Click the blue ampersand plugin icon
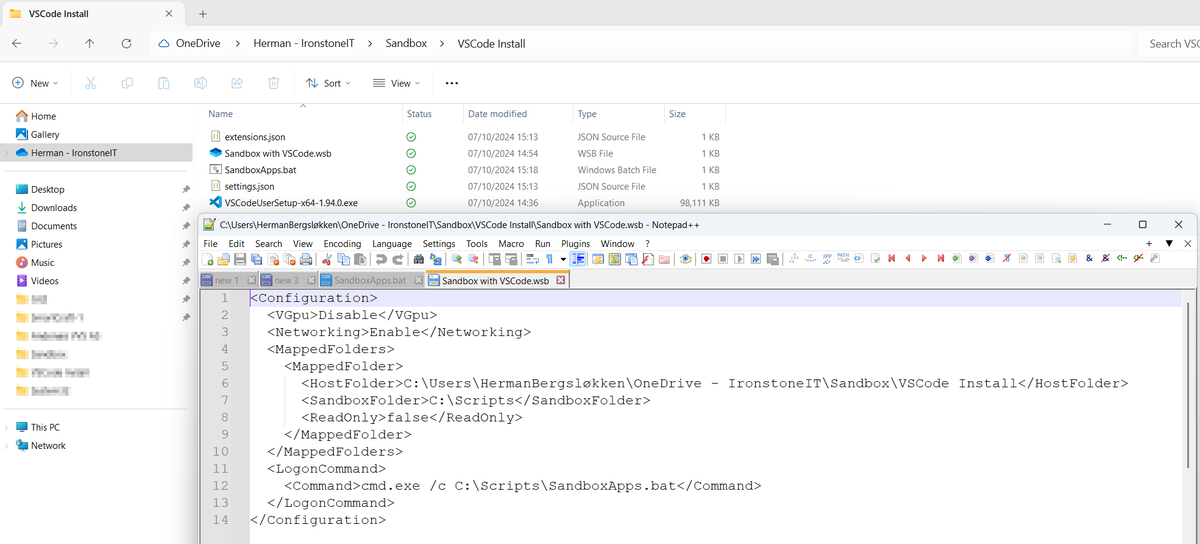Image resolution: width=1200 pixels, height=544 pixels. [1089, 259]
